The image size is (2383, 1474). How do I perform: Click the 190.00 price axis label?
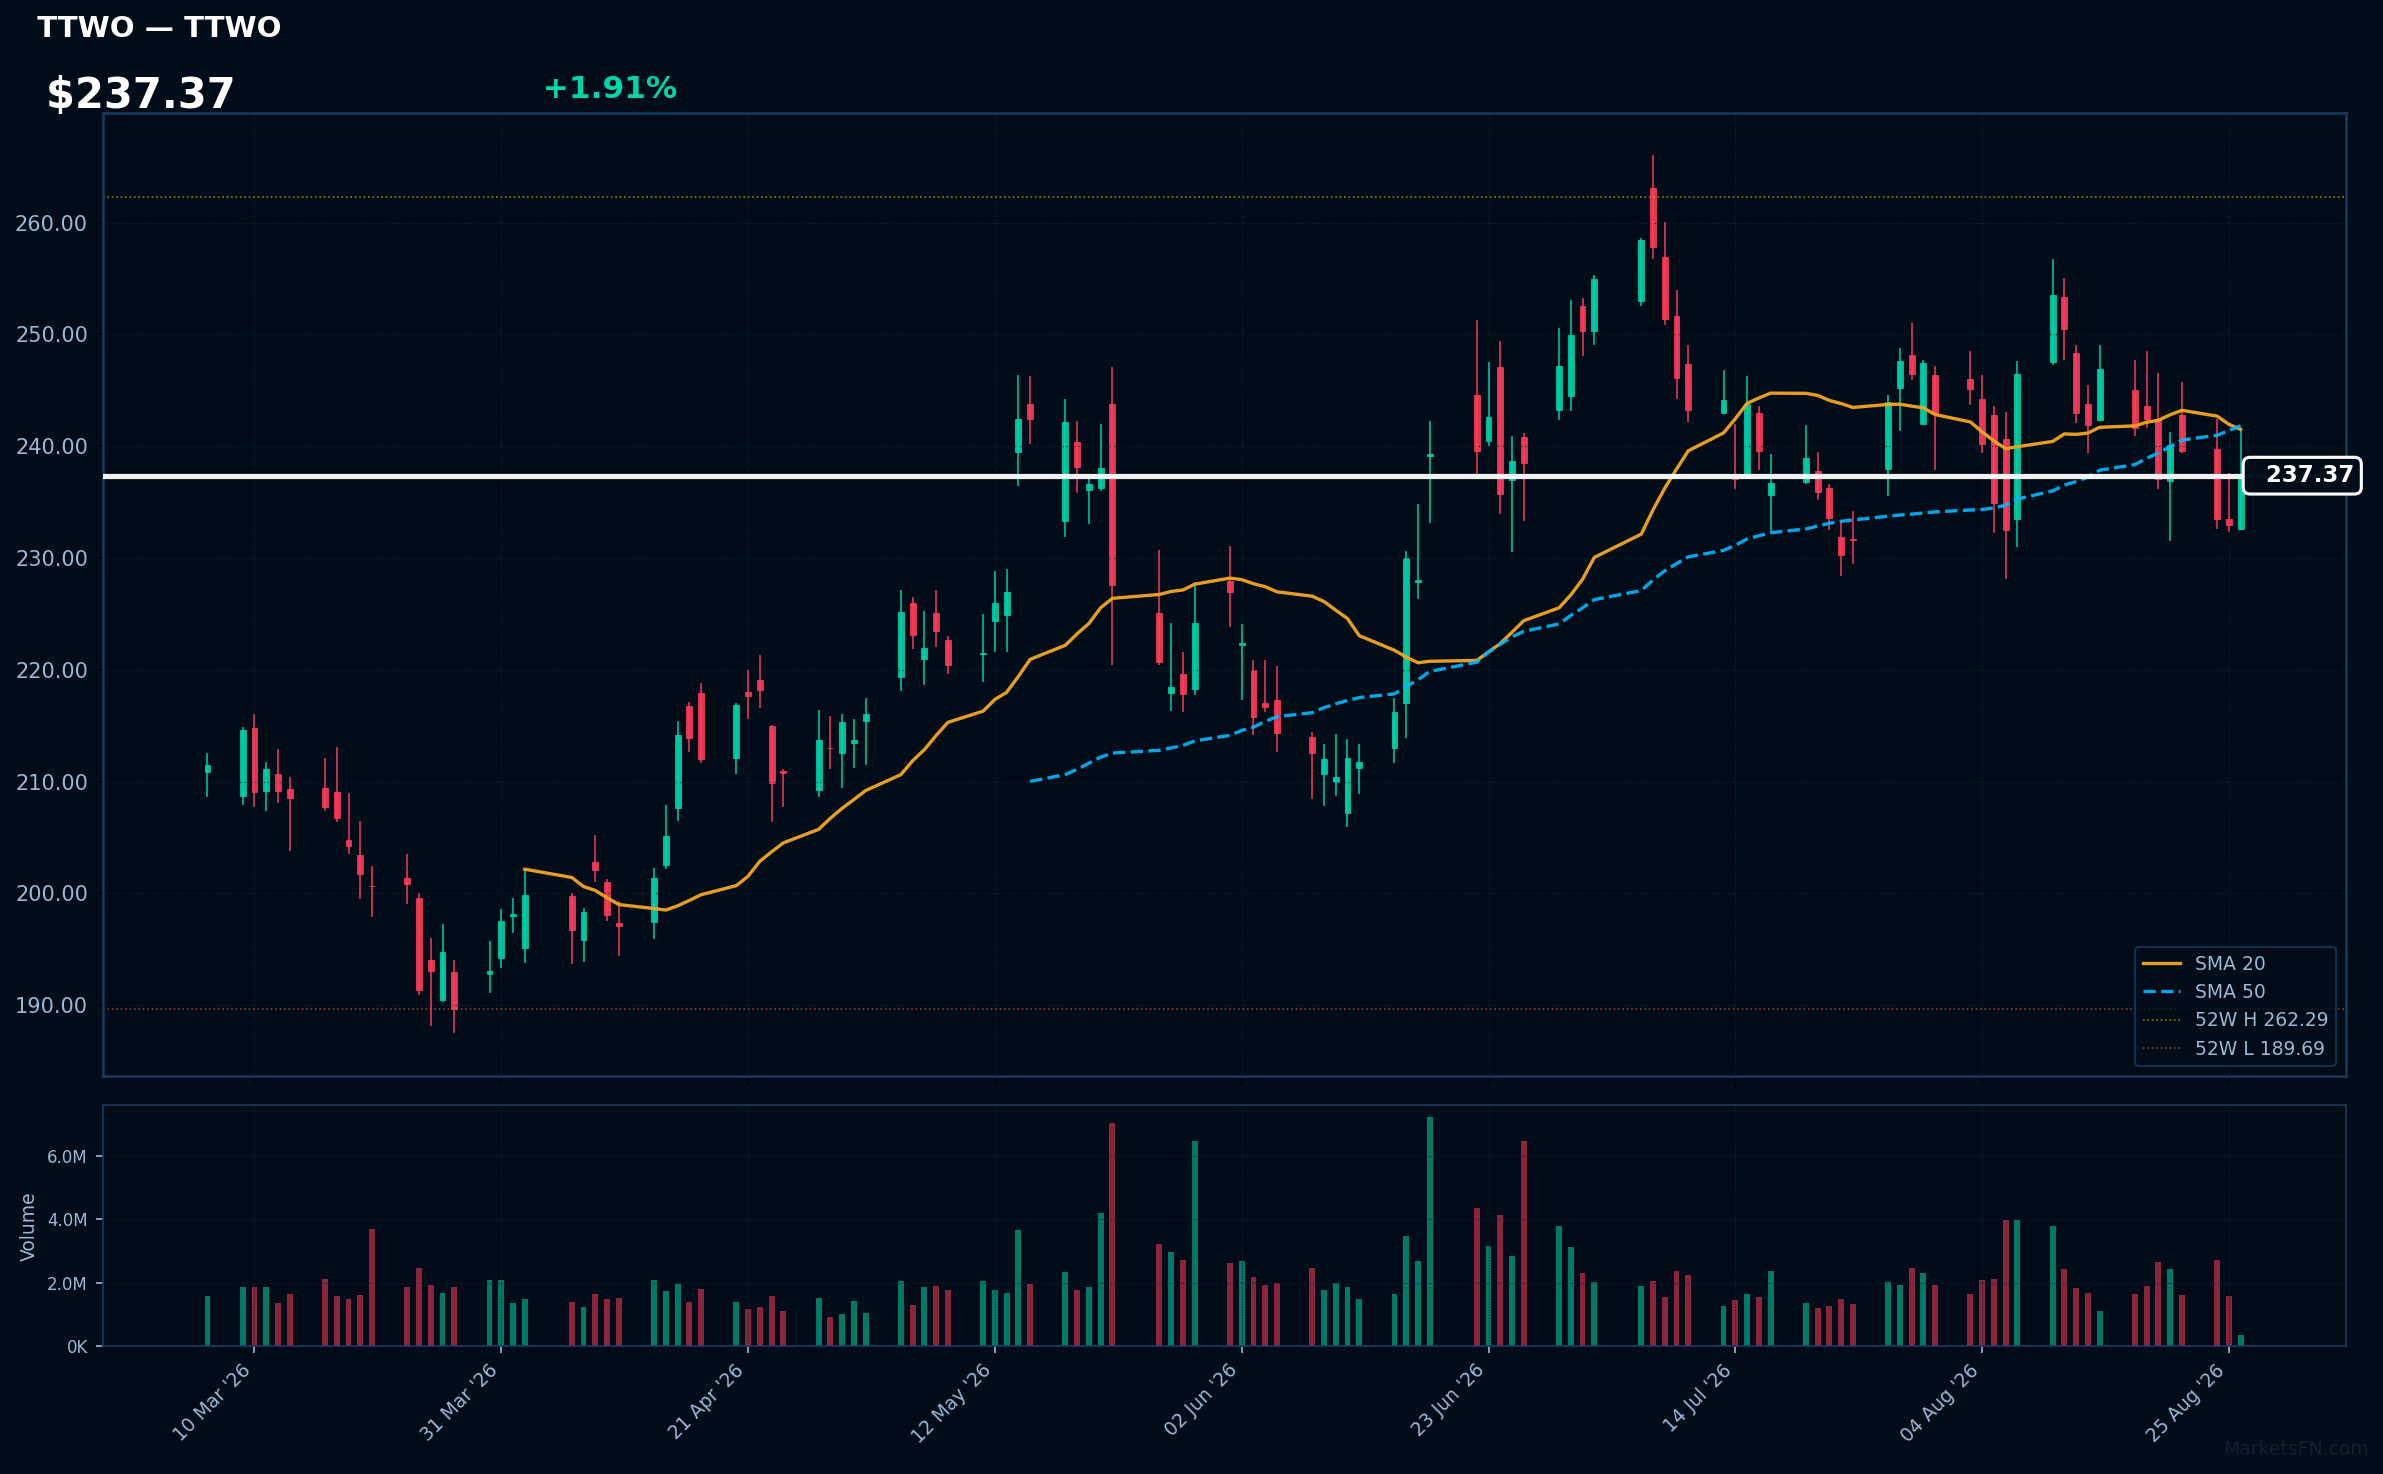point(51,1005)
